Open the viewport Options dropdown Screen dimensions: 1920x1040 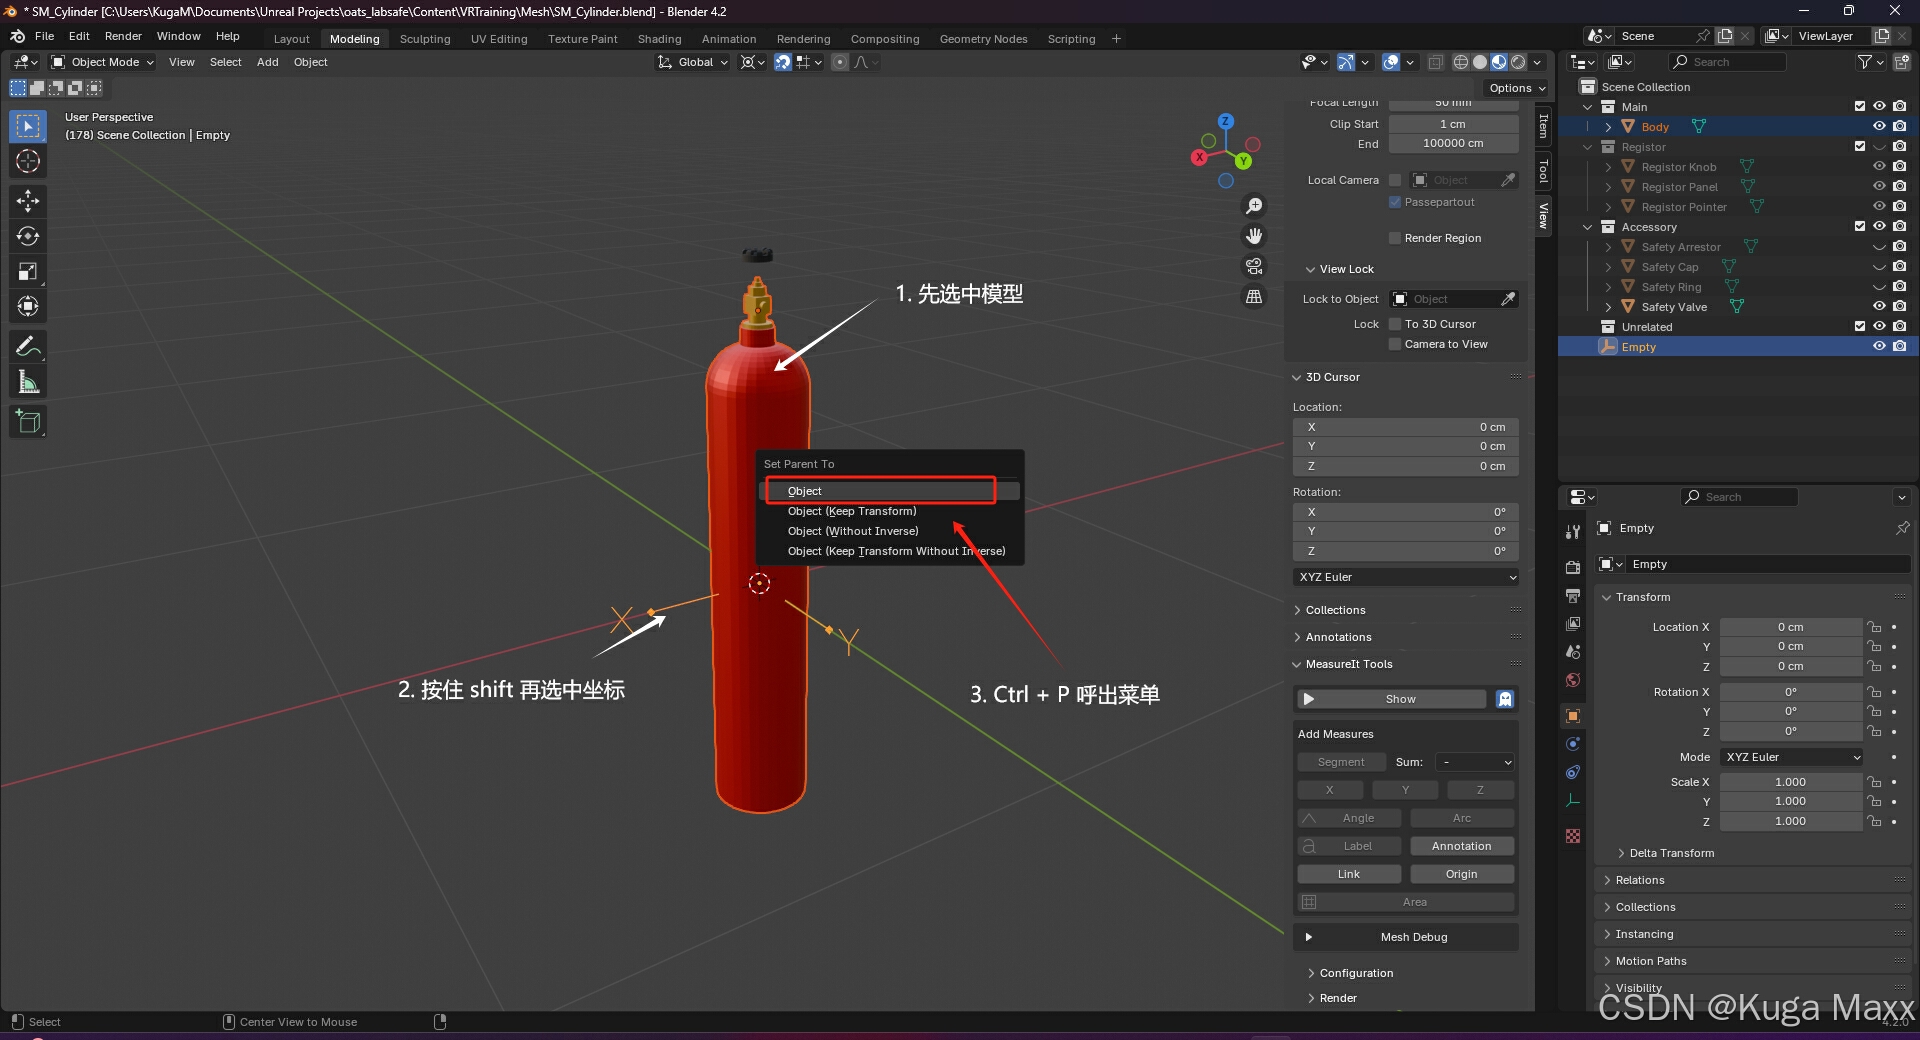pyautogui.click(x=1517, y=88)
